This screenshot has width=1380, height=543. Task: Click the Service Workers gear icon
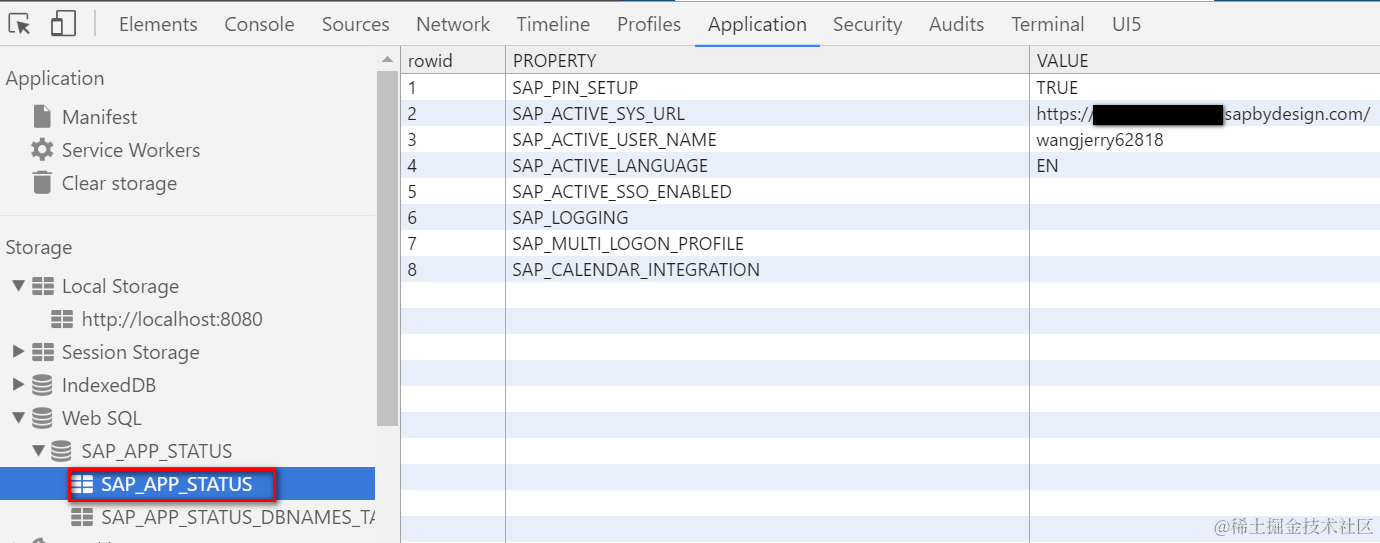pos(42,150)
